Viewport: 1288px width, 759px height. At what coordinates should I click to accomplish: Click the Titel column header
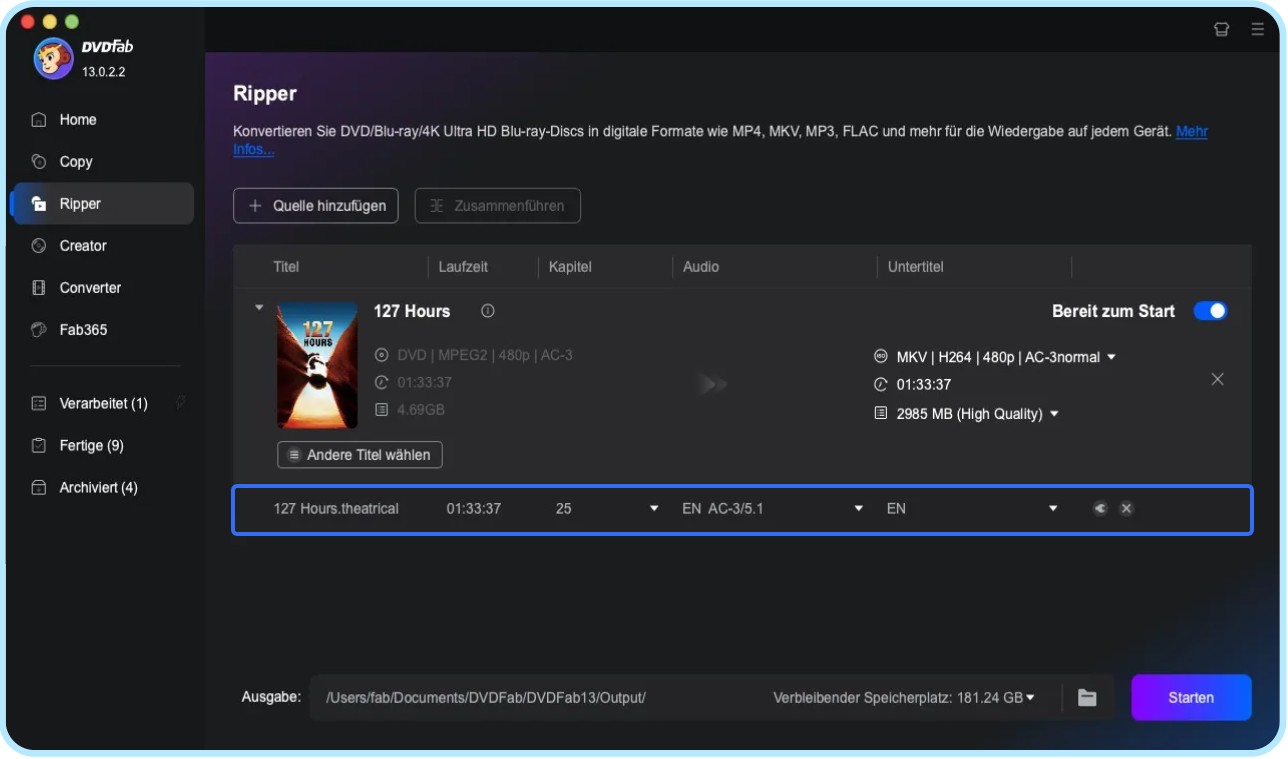tap(286, 267)
